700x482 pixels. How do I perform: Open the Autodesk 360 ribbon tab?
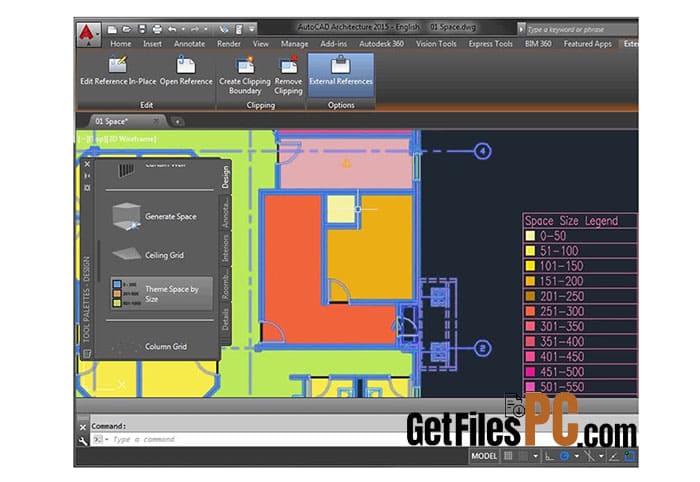[381, 44]
